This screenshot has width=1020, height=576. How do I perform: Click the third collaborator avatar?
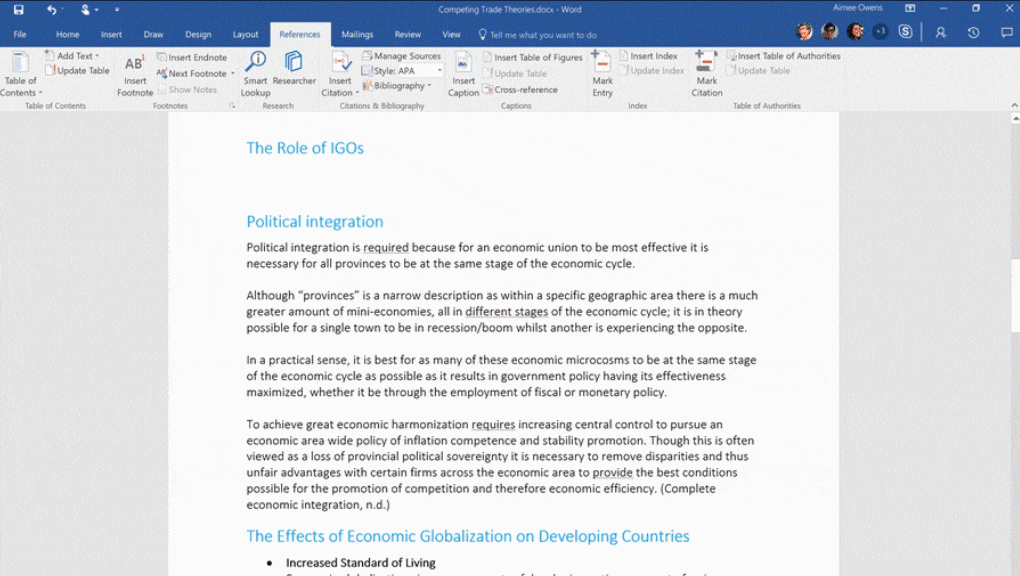pyautogui.click(x=855, y=31)
